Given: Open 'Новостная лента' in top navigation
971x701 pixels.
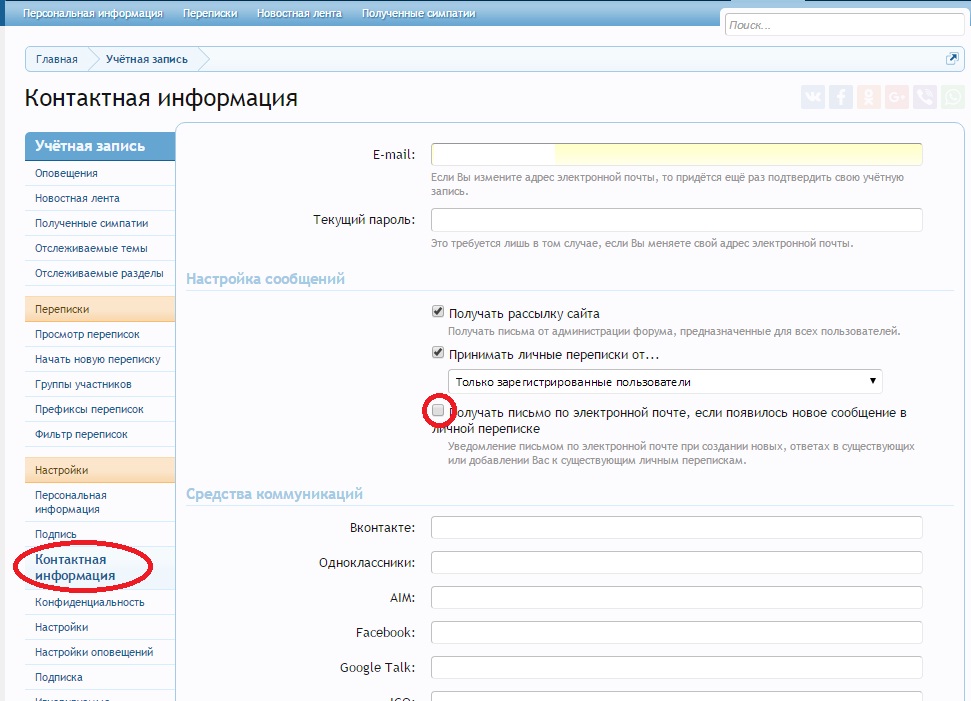Looking at the screenshot, I should pos(299,13).
